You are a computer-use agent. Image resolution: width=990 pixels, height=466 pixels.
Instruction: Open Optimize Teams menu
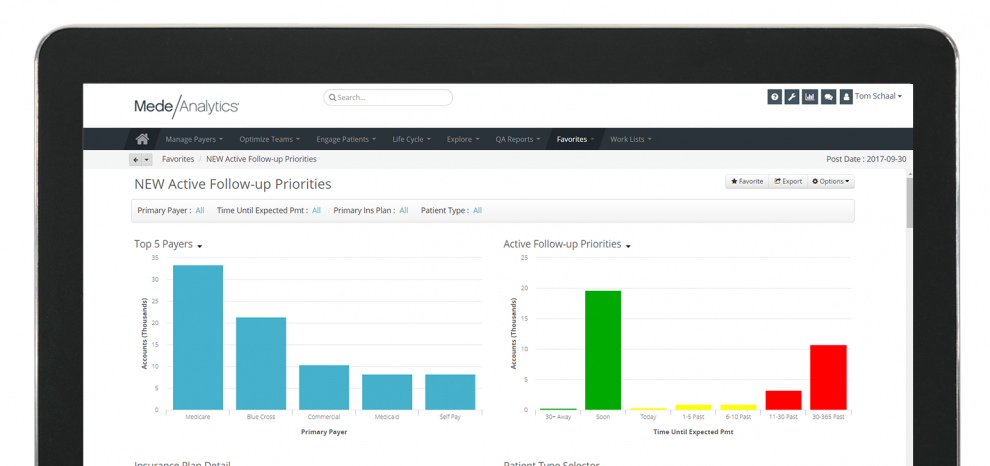click(x=270, y=140)
